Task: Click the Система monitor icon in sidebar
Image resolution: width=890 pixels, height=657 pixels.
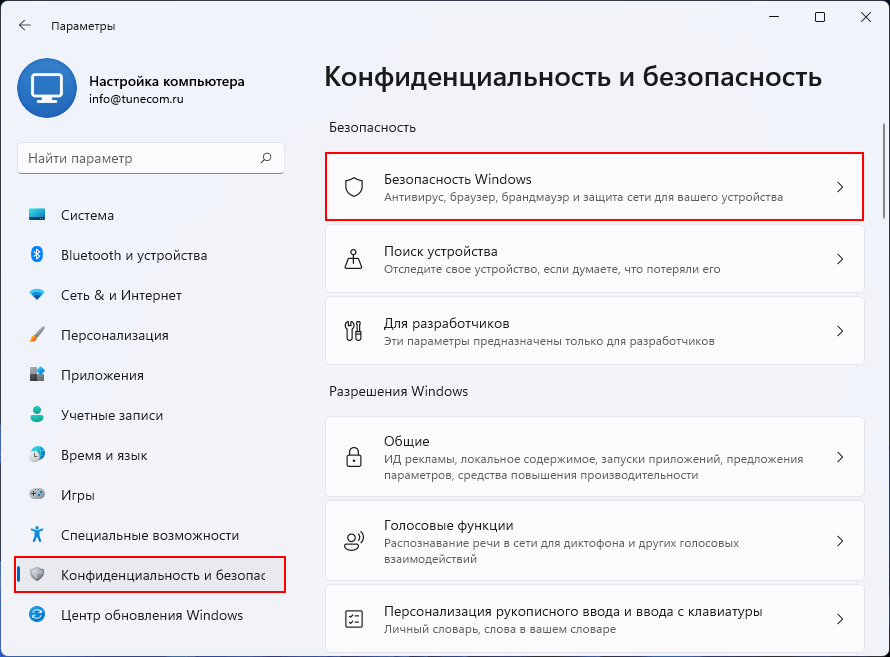Action: [37, 214]
